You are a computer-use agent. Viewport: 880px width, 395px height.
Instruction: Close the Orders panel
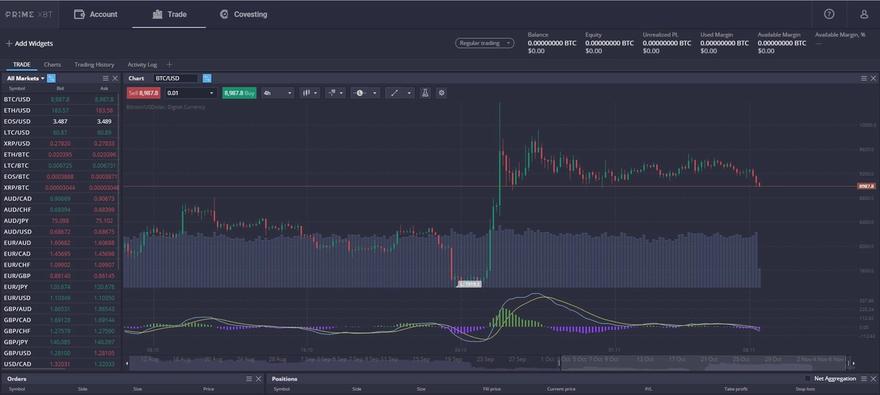[x=258, y=379]
